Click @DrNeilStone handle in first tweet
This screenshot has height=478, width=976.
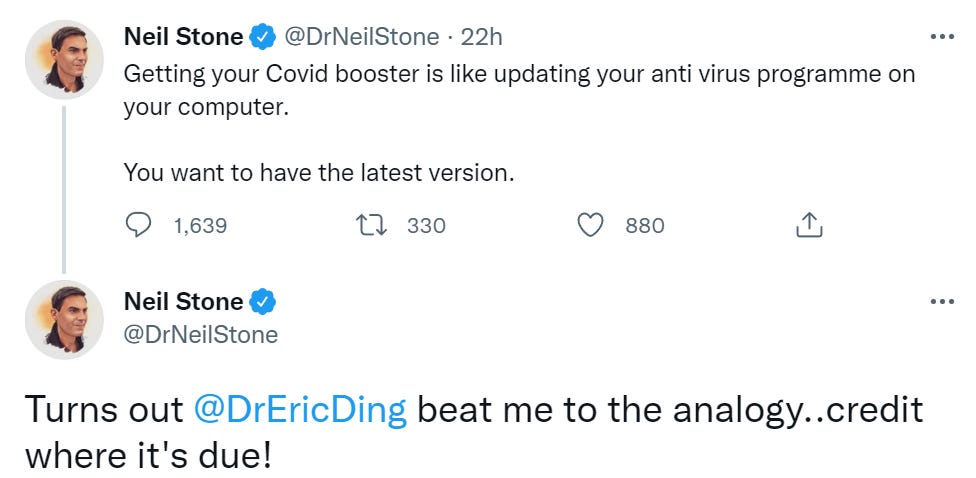(362, 38)
